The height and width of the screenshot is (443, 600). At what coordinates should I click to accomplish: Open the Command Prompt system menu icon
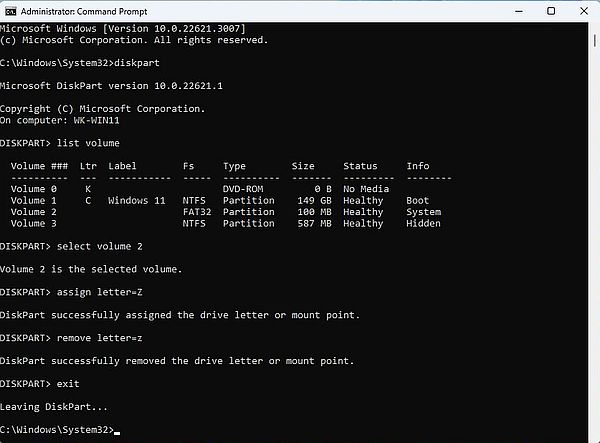11,10
